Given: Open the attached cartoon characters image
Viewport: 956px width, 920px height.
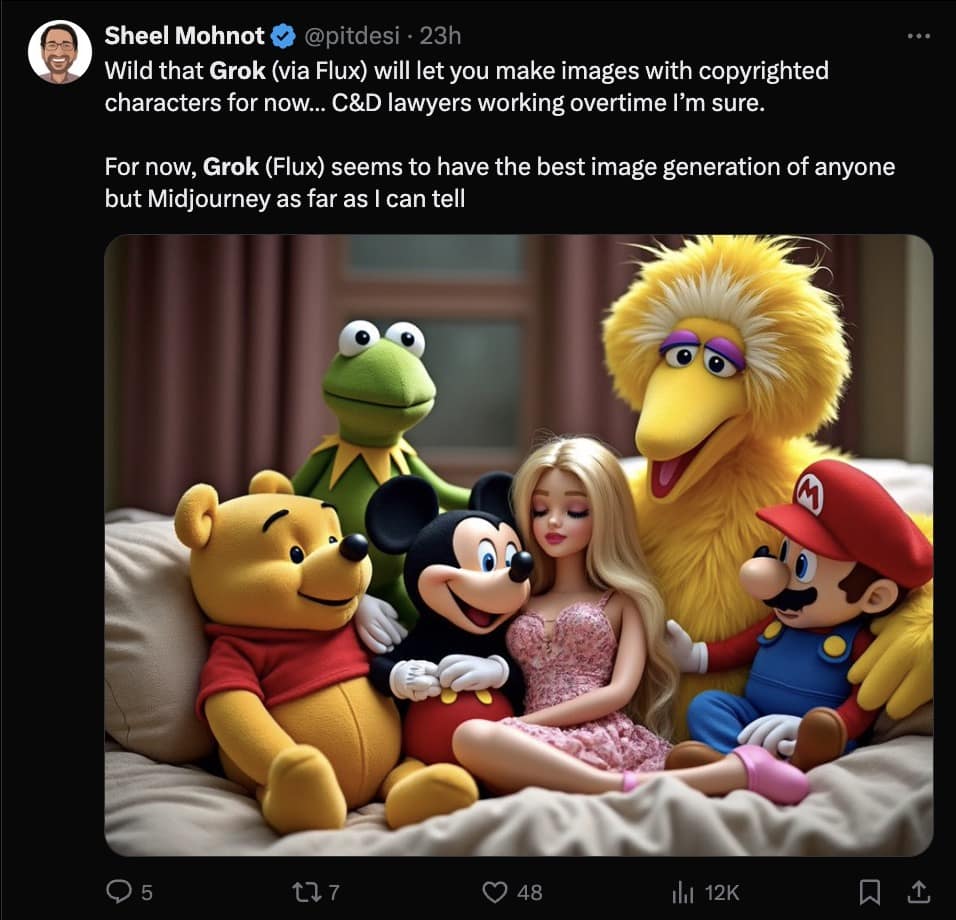Looking at the screenshot, I should (x=518, y=545).
